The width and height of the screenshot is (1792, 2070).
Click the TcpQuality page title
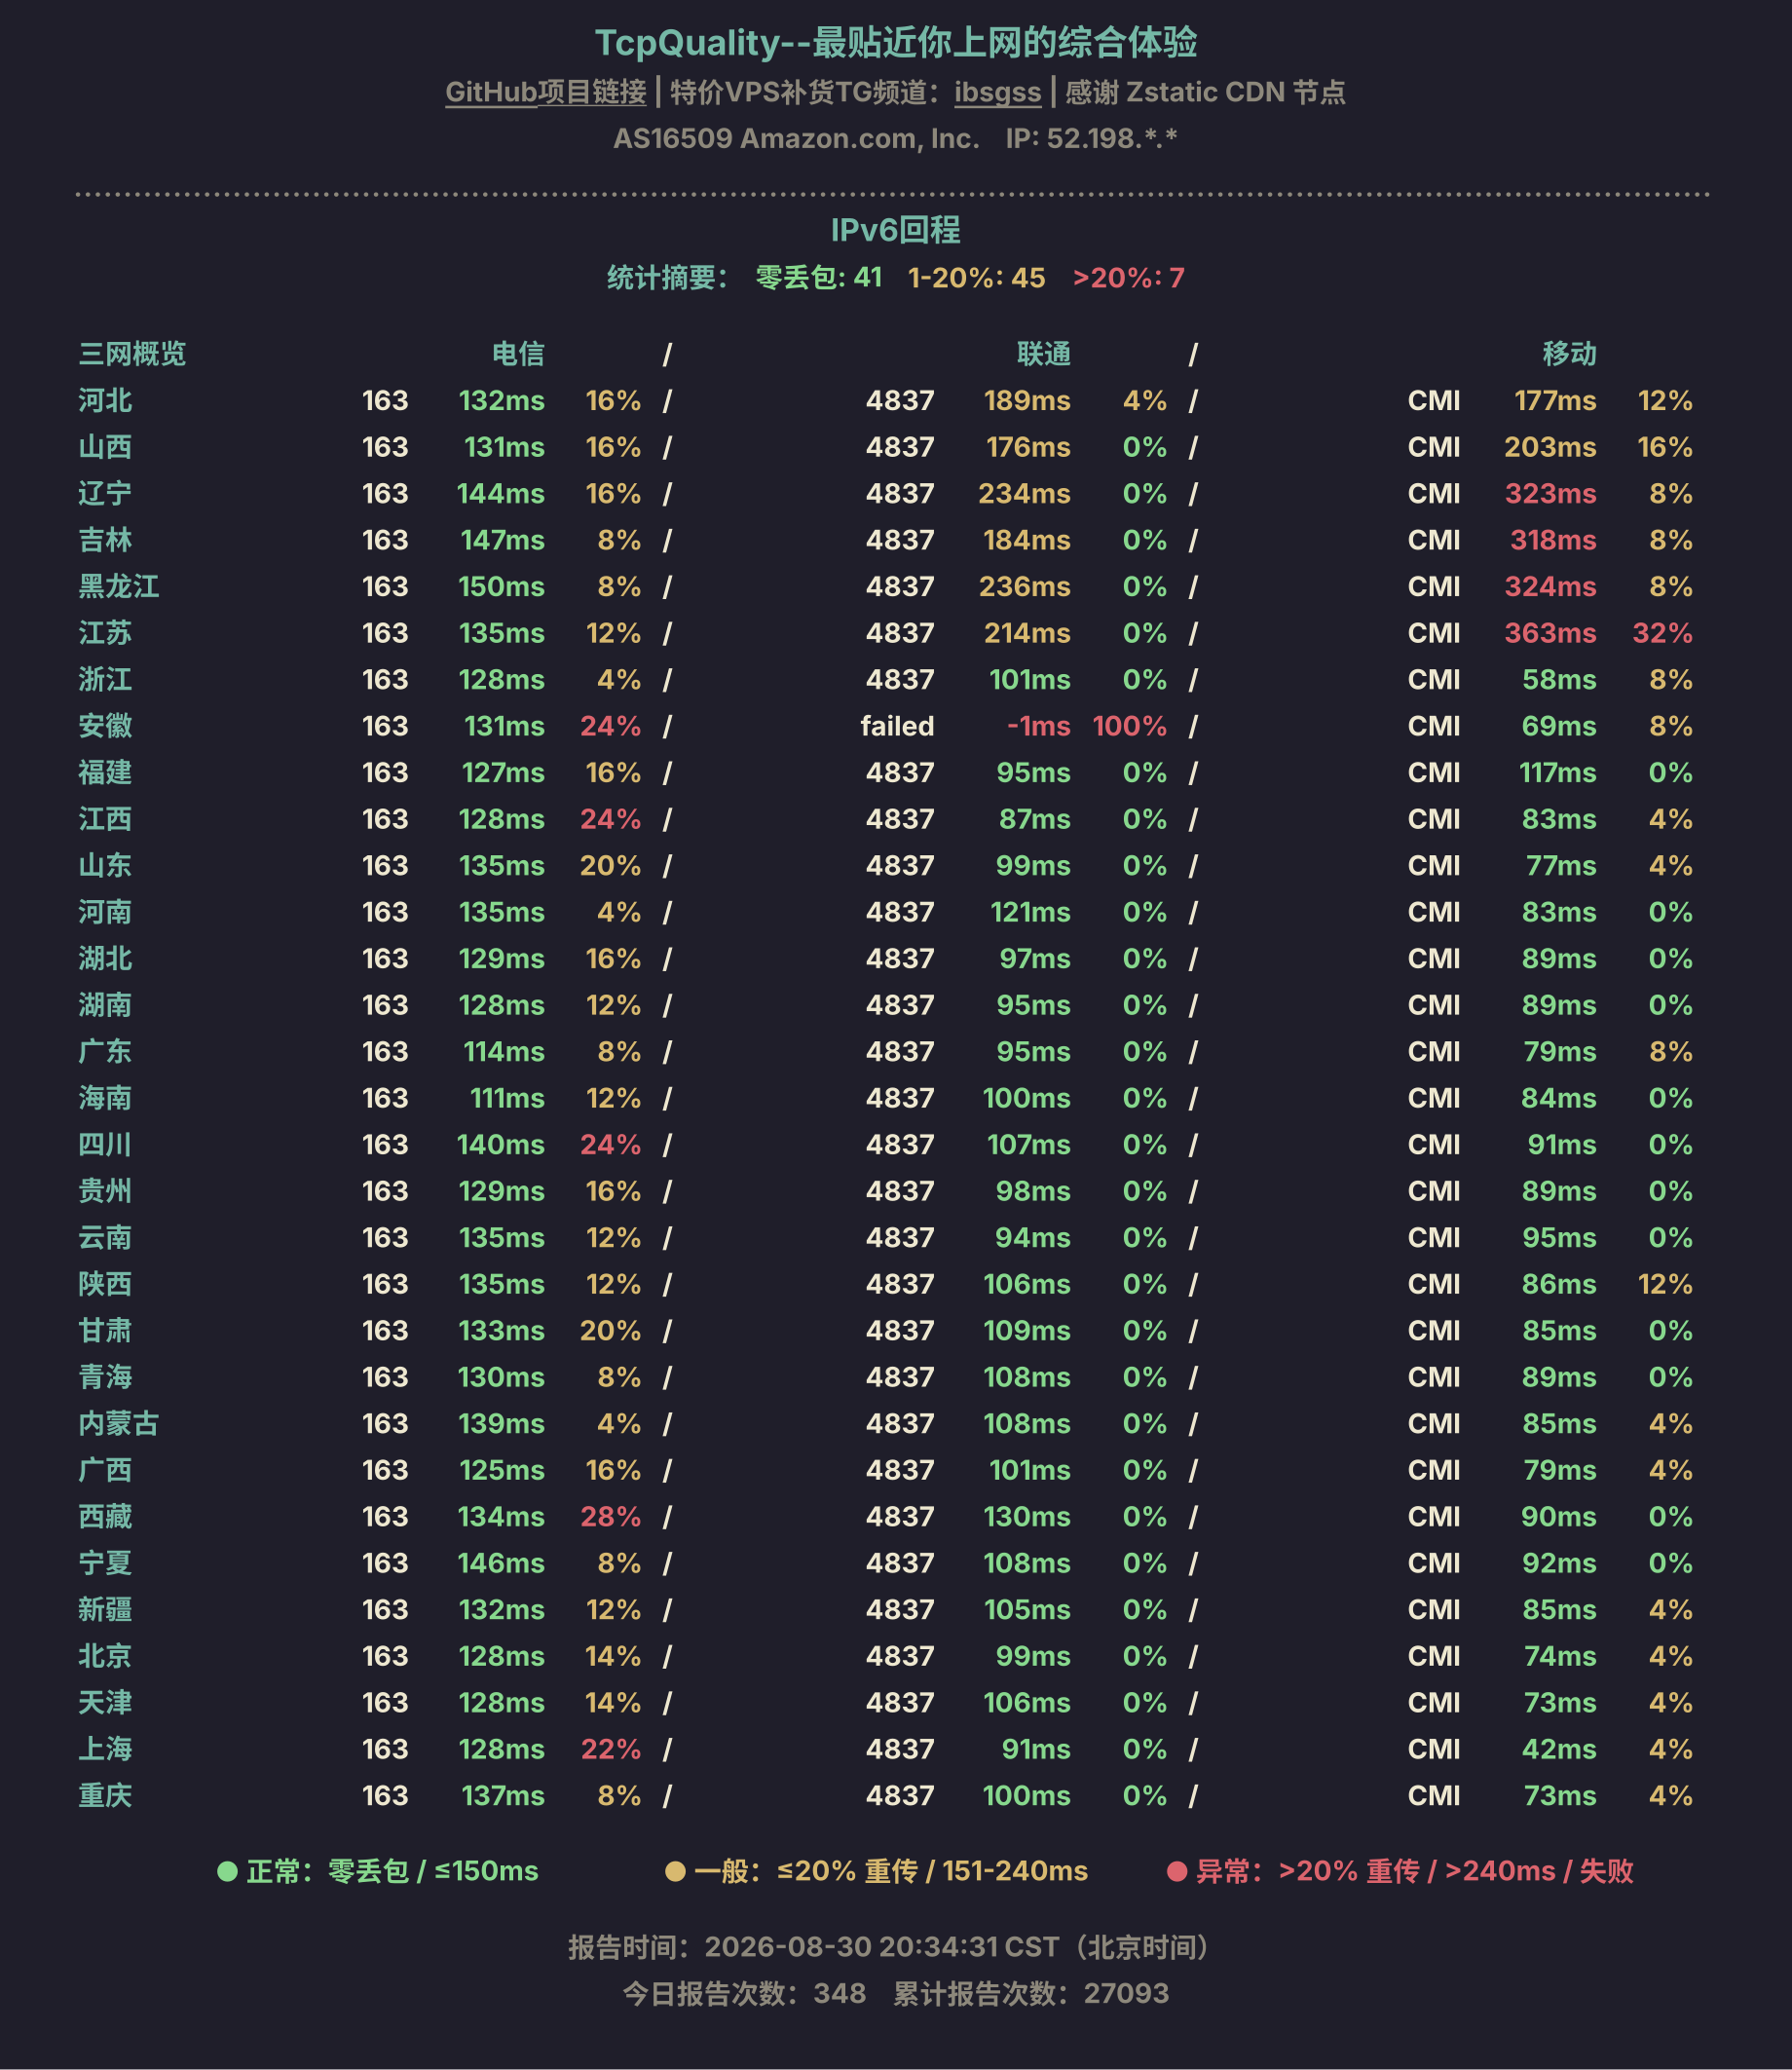[x=896, y=42]
